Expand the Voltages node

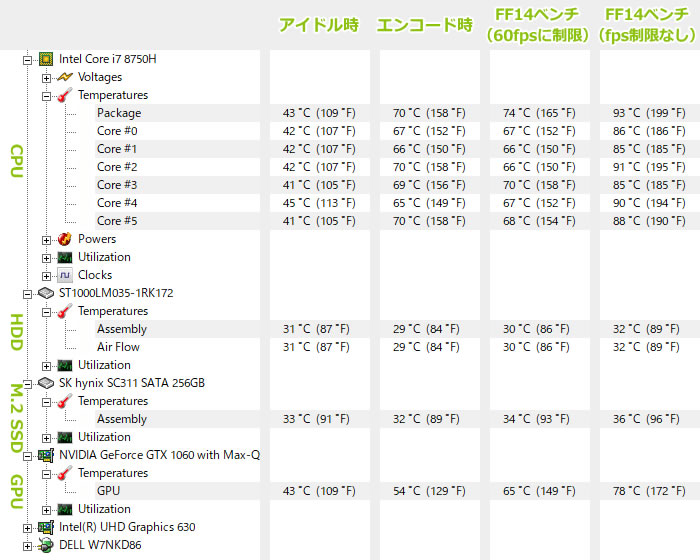tap(46, 78)
